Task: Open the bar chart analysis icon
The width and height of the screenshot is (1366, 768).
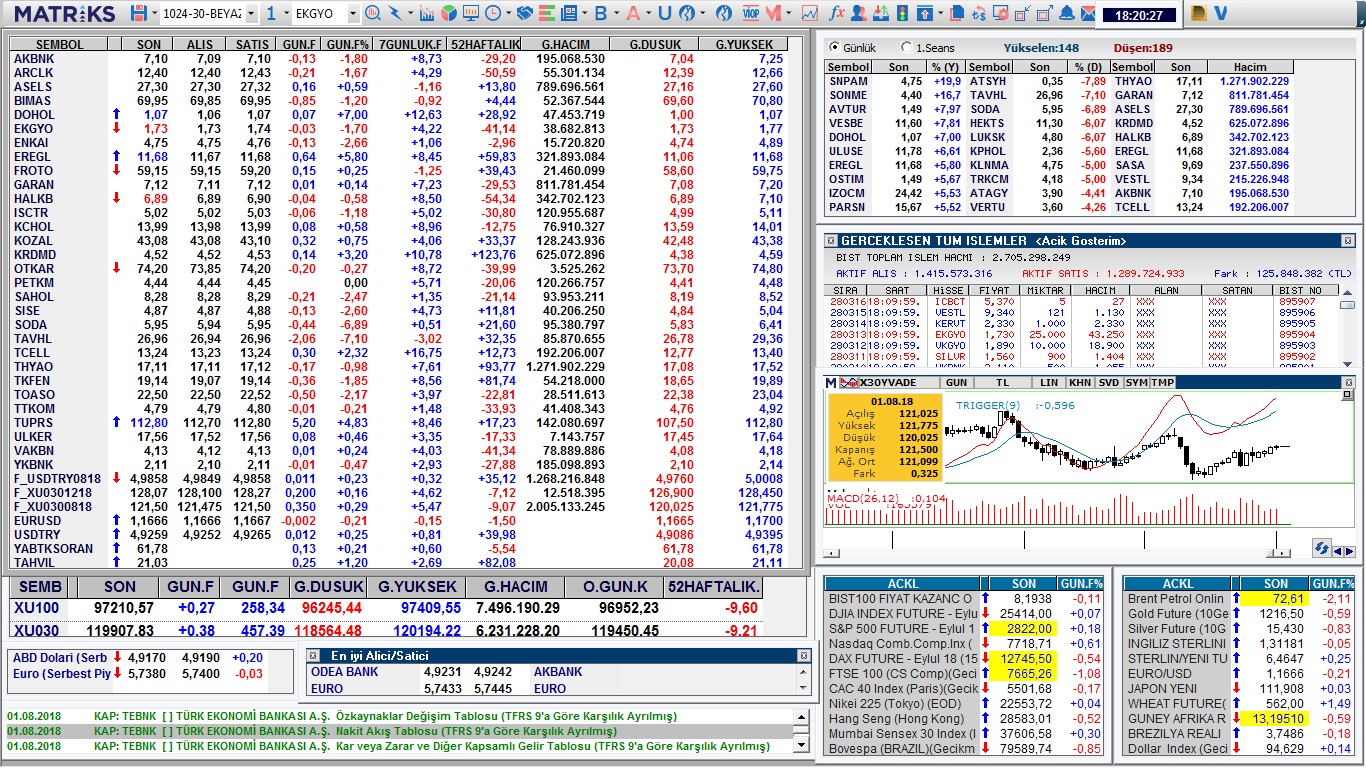Action: tap(426, 14)
